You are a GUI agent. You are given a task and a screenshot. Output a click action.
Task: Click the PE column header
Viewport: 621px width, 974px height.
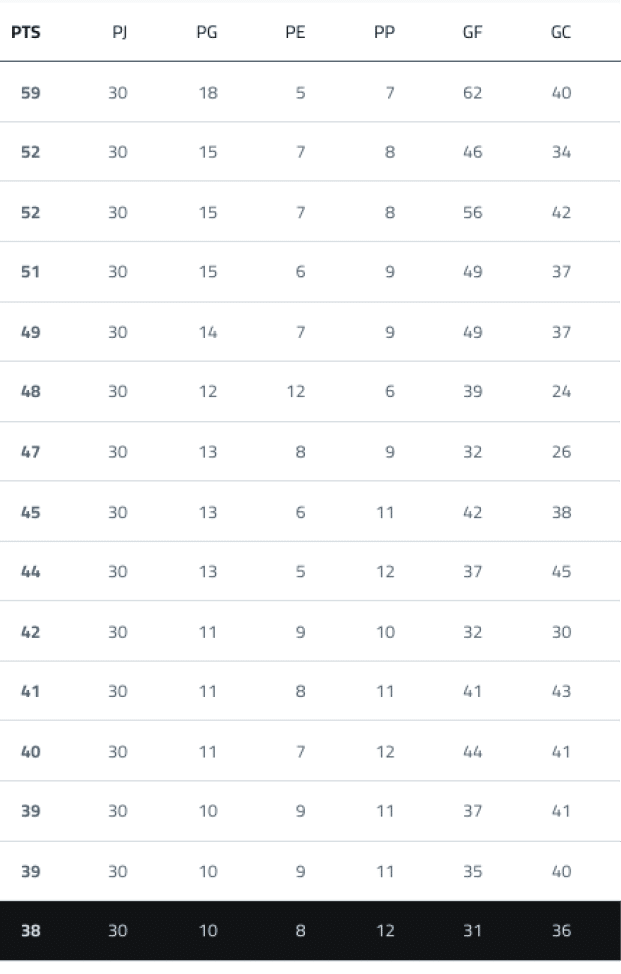click(295, 32)
